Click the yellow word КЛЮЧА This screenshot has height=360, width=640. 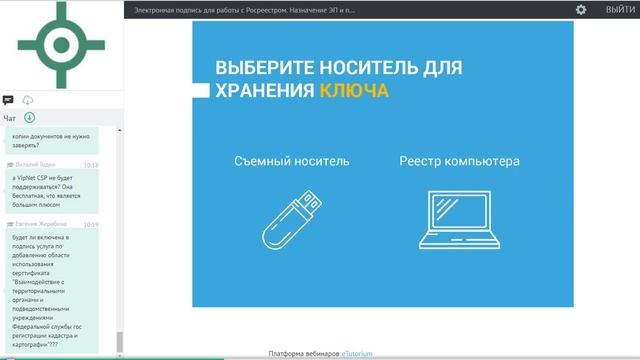pyautogui.click(x=354, y=91)
